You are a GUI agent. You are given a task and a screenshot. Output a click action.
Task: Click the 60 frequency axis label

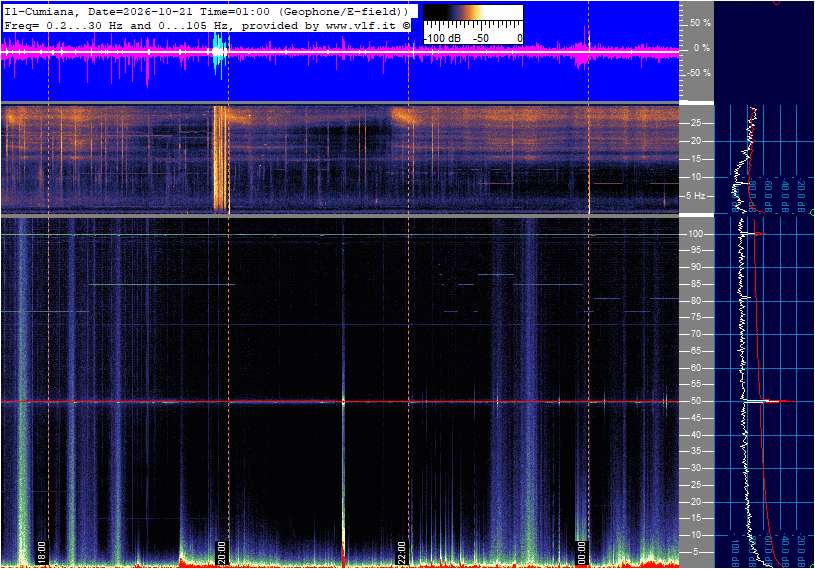pyautogui.click(x=695, y=368)
